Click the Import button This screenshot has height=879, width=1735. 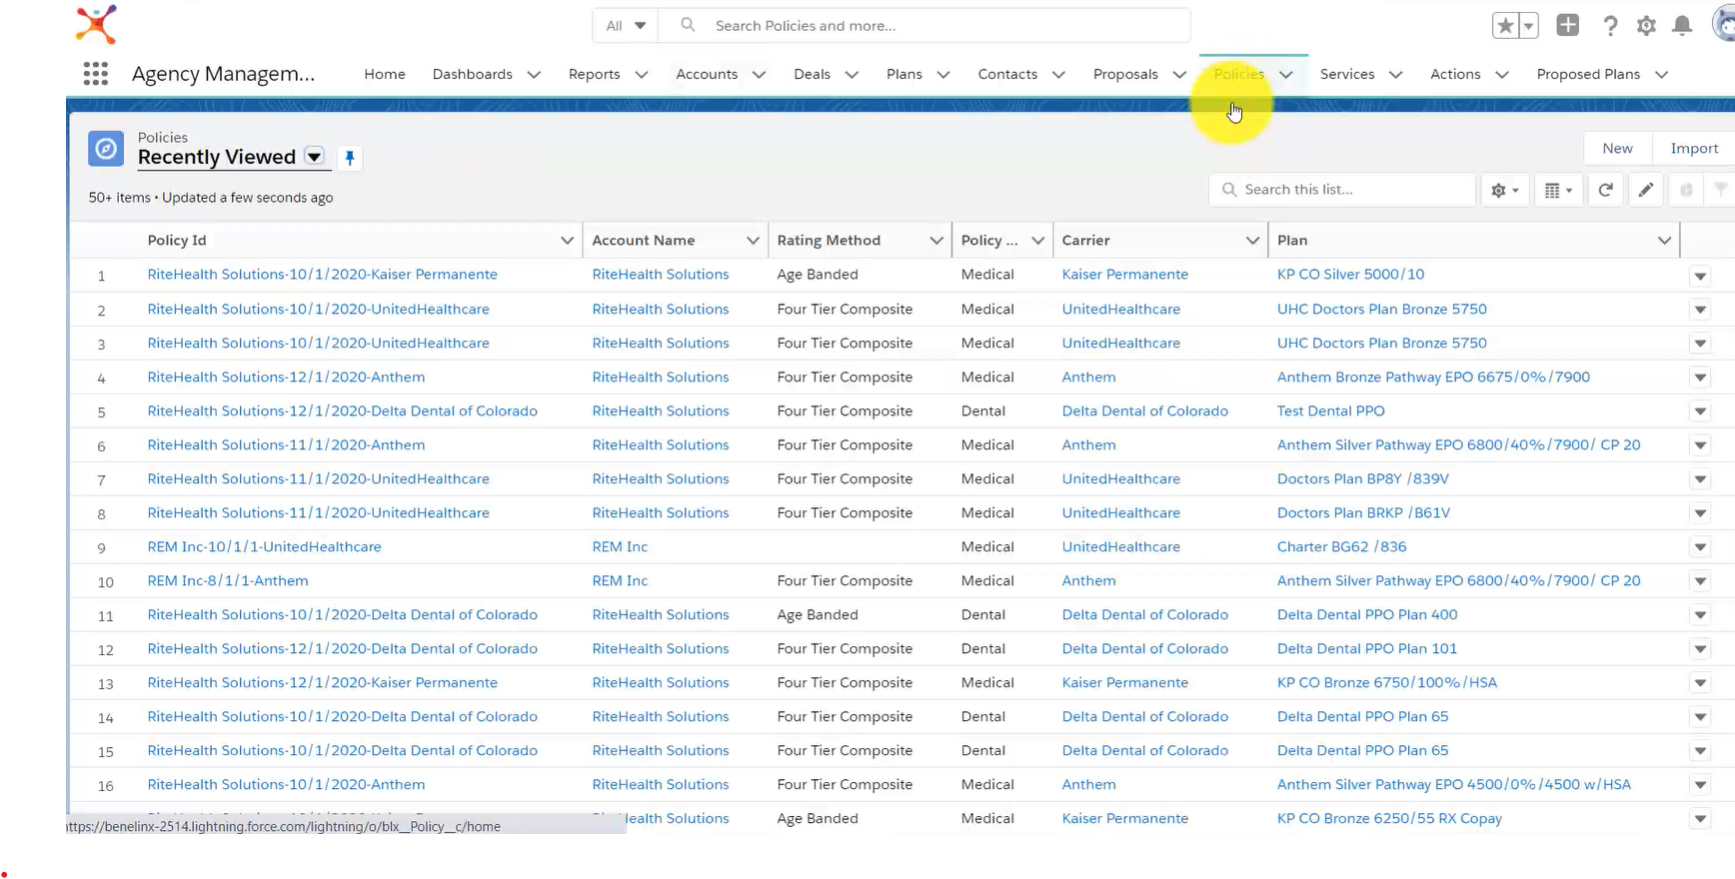pyautogui.click(x=1694, y=148)
